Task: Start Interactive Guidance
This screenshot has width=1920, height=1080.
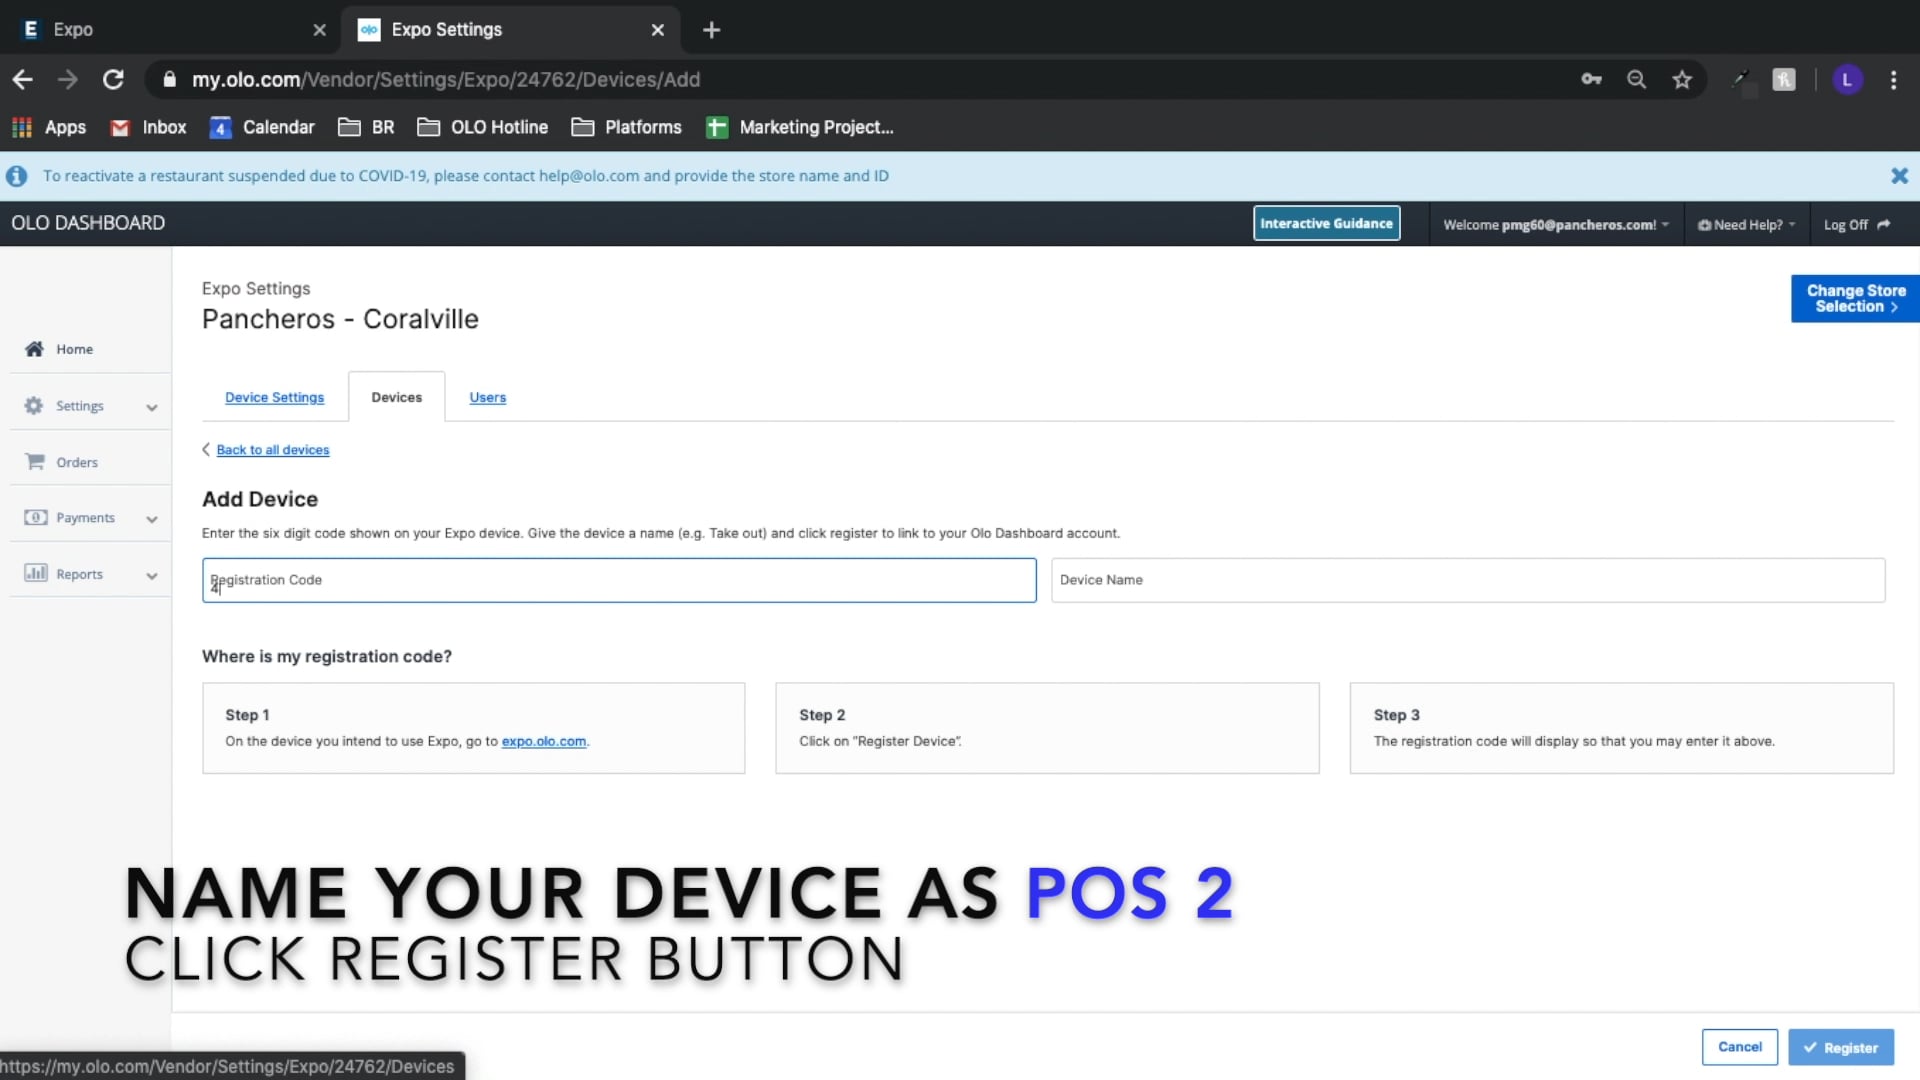Action: click(x=1326, y=224)
